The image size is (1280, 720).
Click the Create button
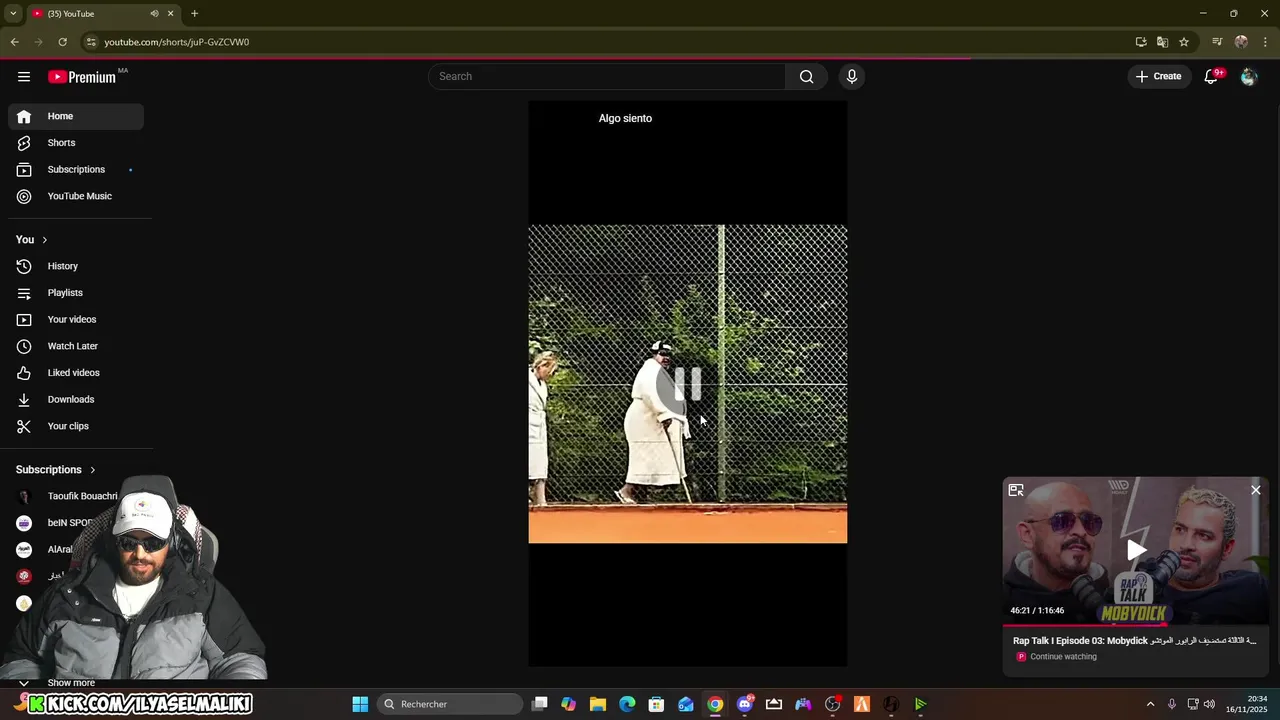point(1159,76)
